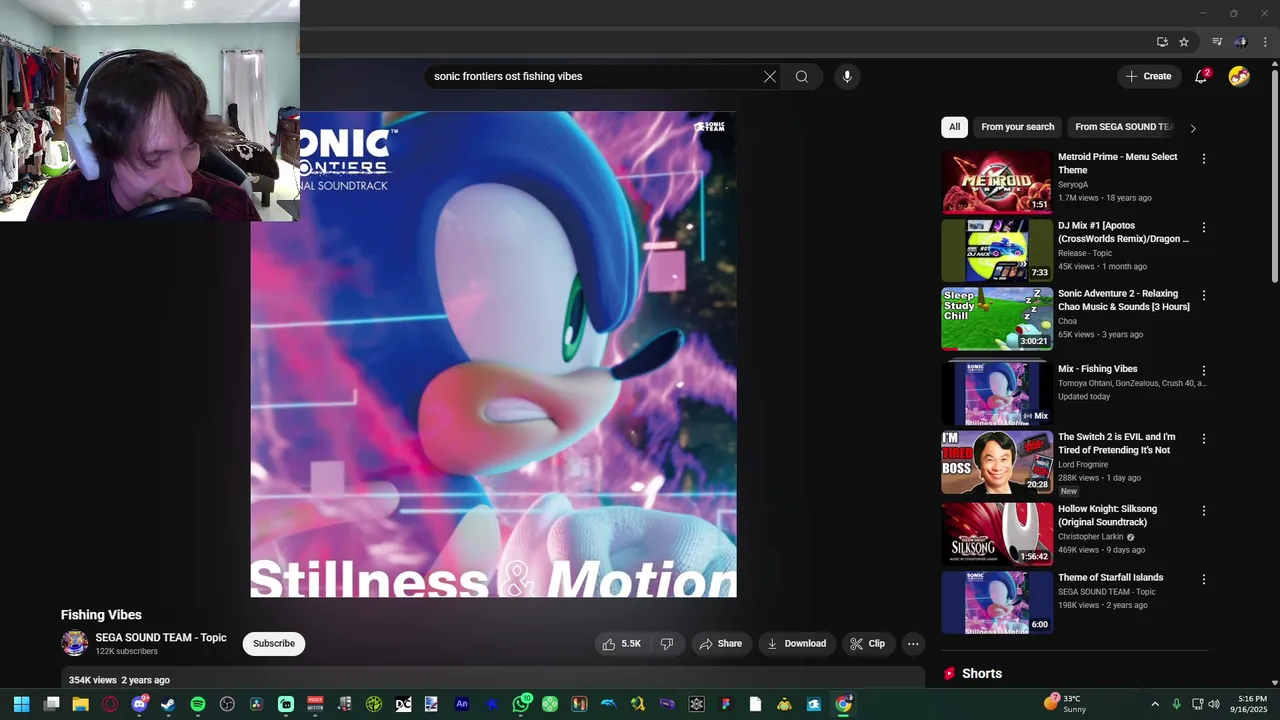This screenshot has width=1280, height=720.
Task: Subscribe to SEGA SOUND TEAM - Topic
Action: [274, 643]
